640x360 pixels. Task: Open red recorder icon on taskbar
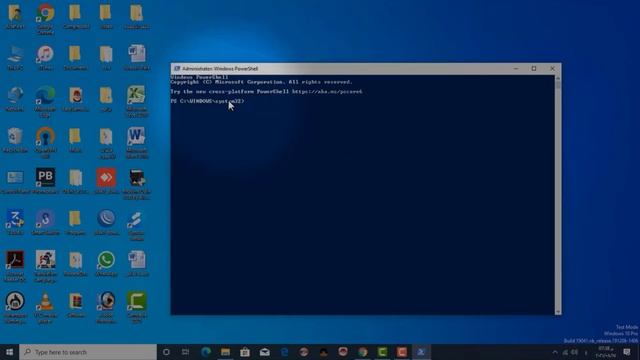tap(402, 352)
